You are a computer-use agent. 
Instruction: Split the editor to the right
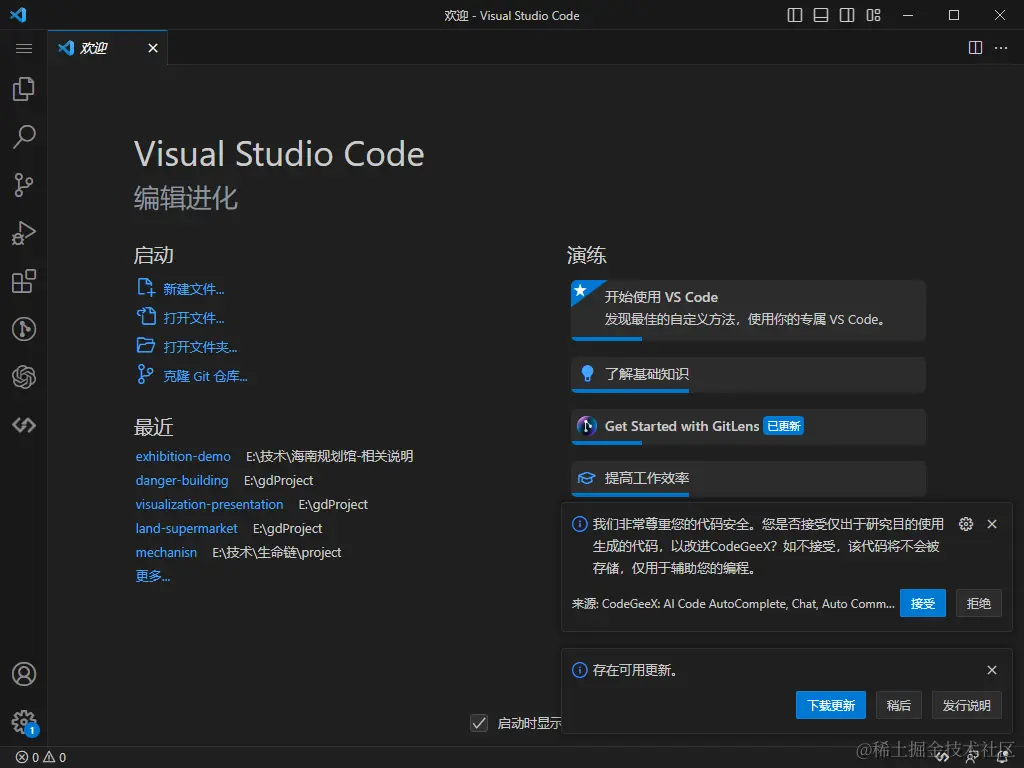(x=975, y=48)
